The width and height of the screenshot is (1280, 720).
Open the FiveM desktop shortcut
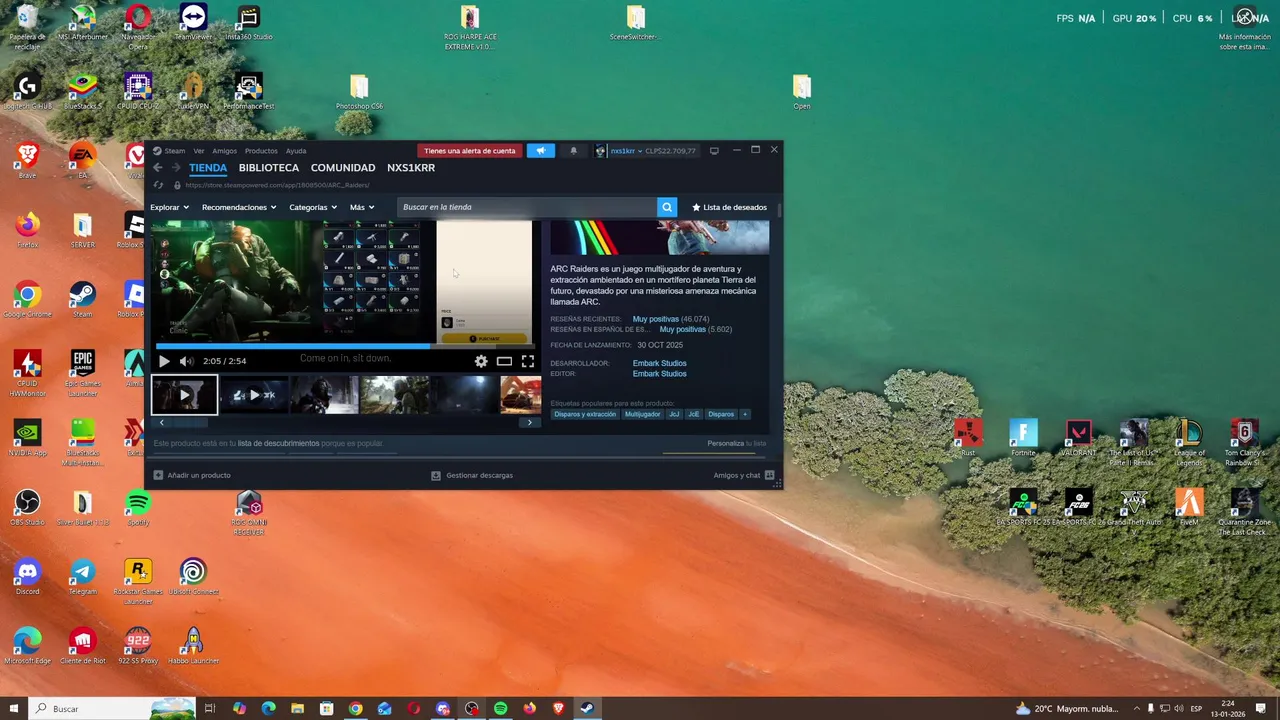[x=1189, y=507]
